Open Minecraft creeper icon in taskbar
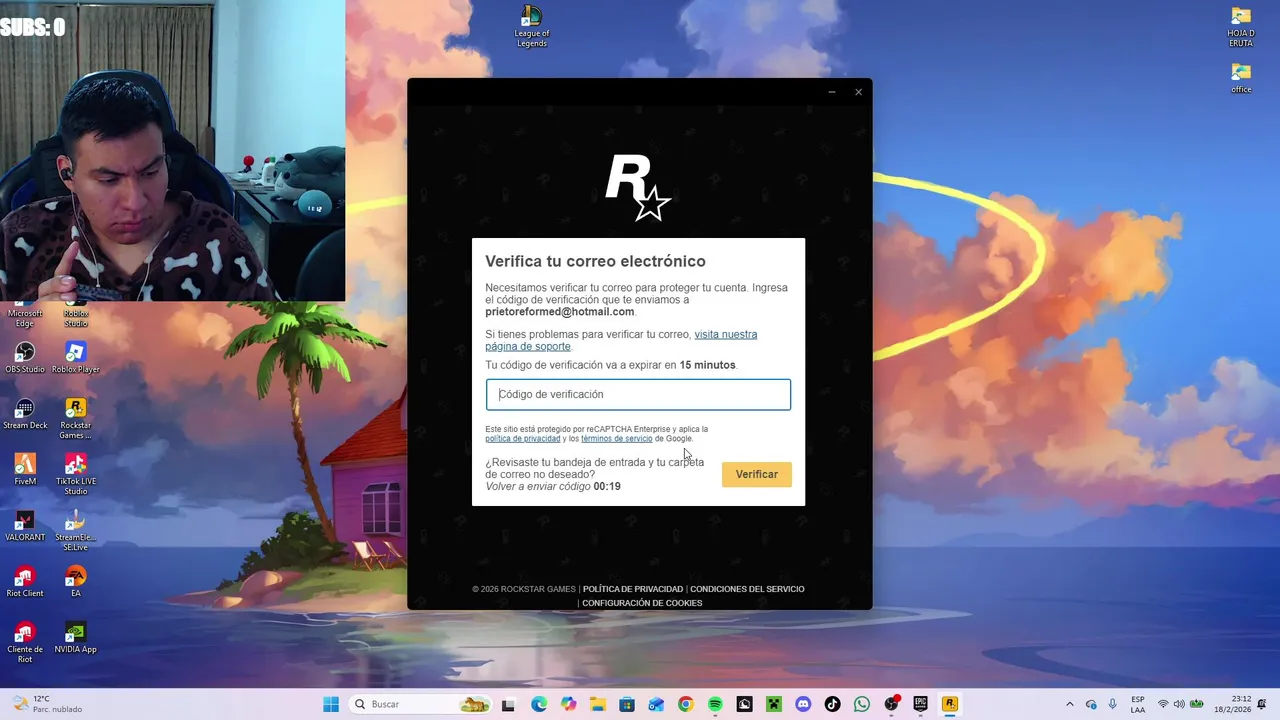This screenshot has width=1280, height=720. (773, 704)
